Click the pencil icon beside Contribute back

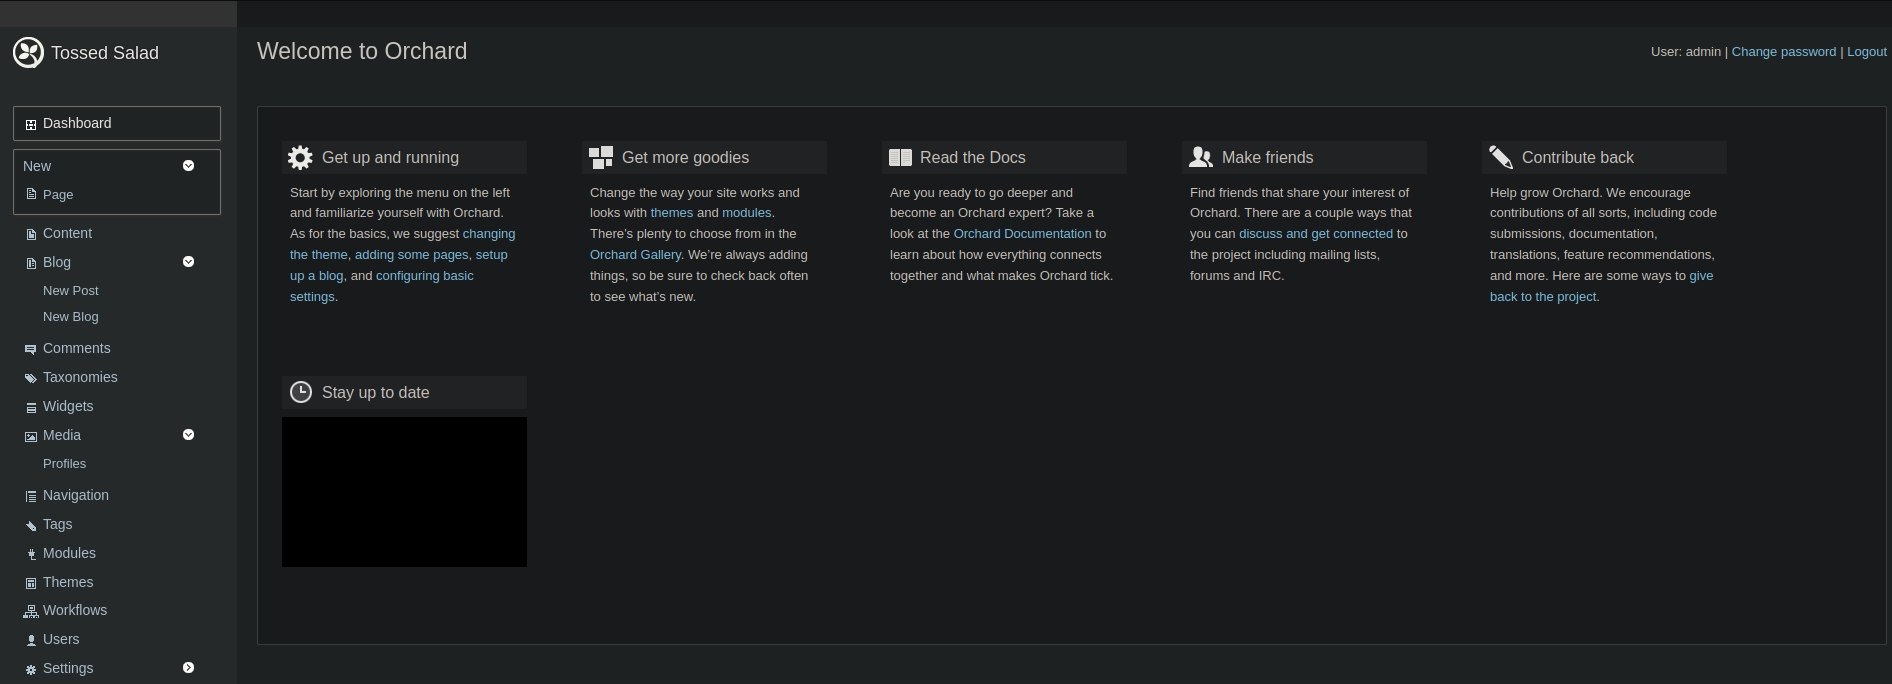(1501, 158)
